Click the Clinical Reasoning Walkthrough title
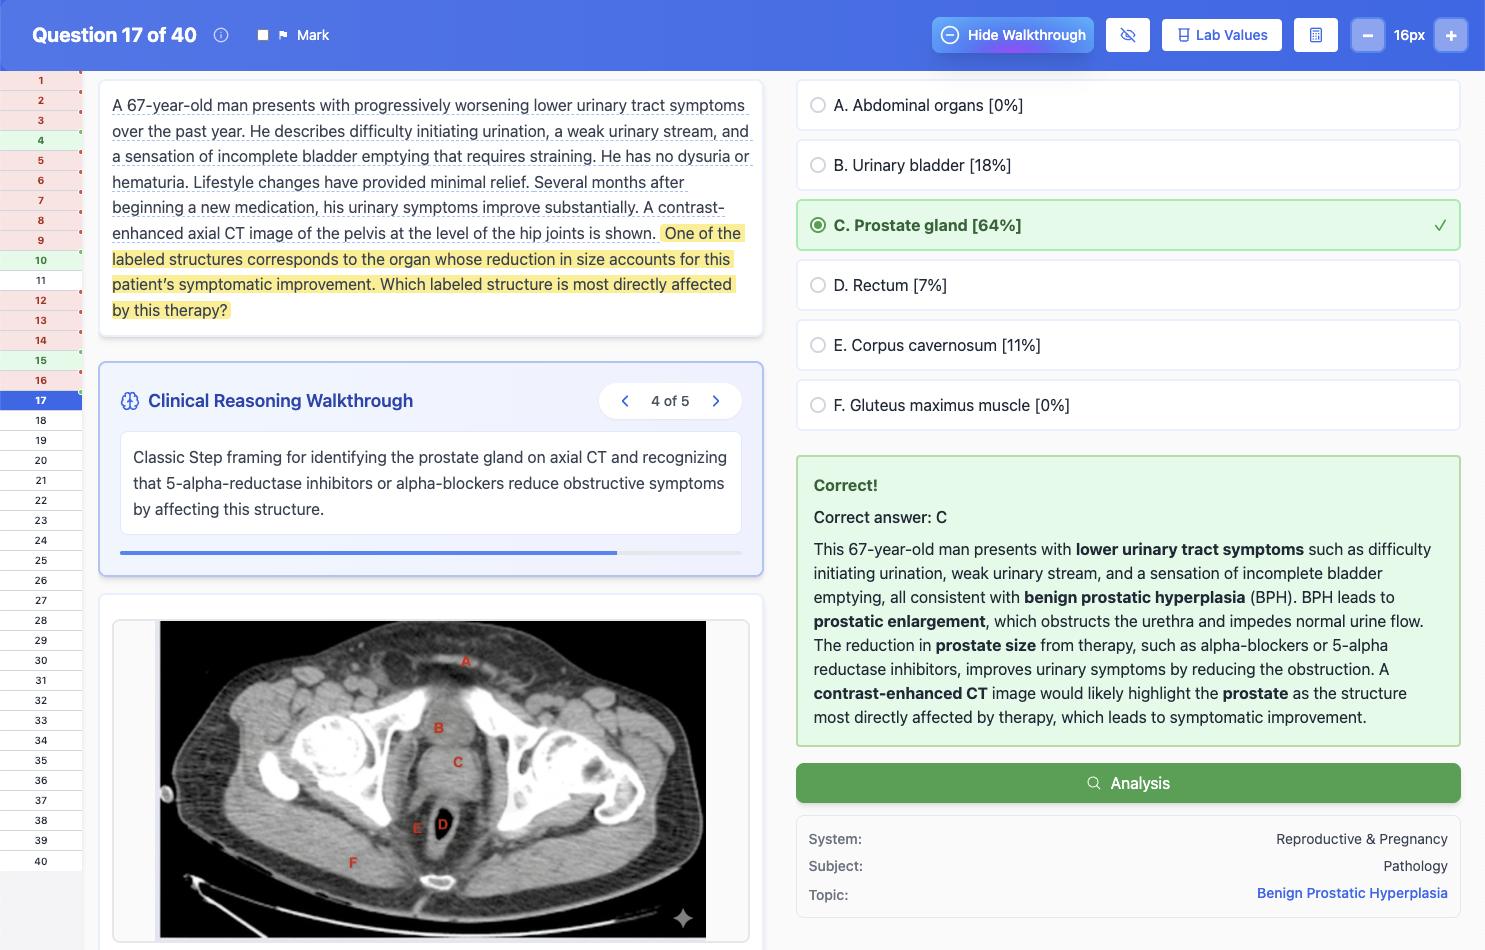The width and height of the screenshot is (1485, 950). coord(281,401)
